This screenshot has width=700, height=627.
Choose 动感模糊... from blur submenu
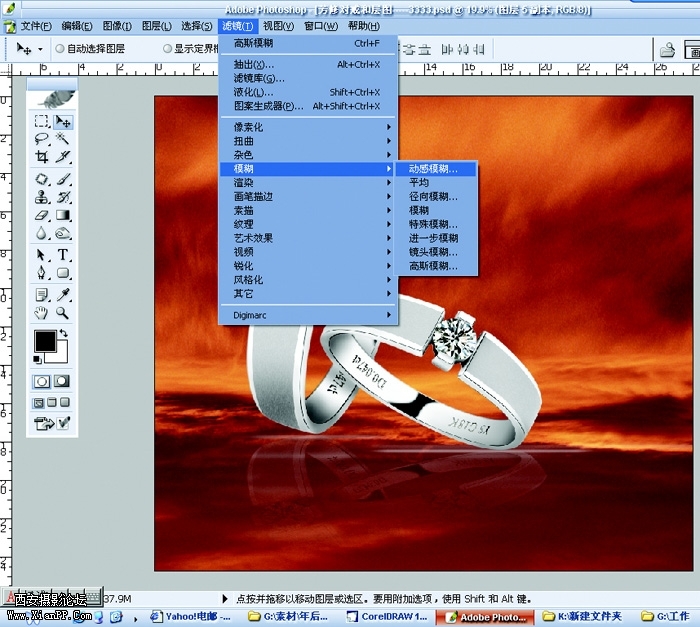tap(437, 169)
